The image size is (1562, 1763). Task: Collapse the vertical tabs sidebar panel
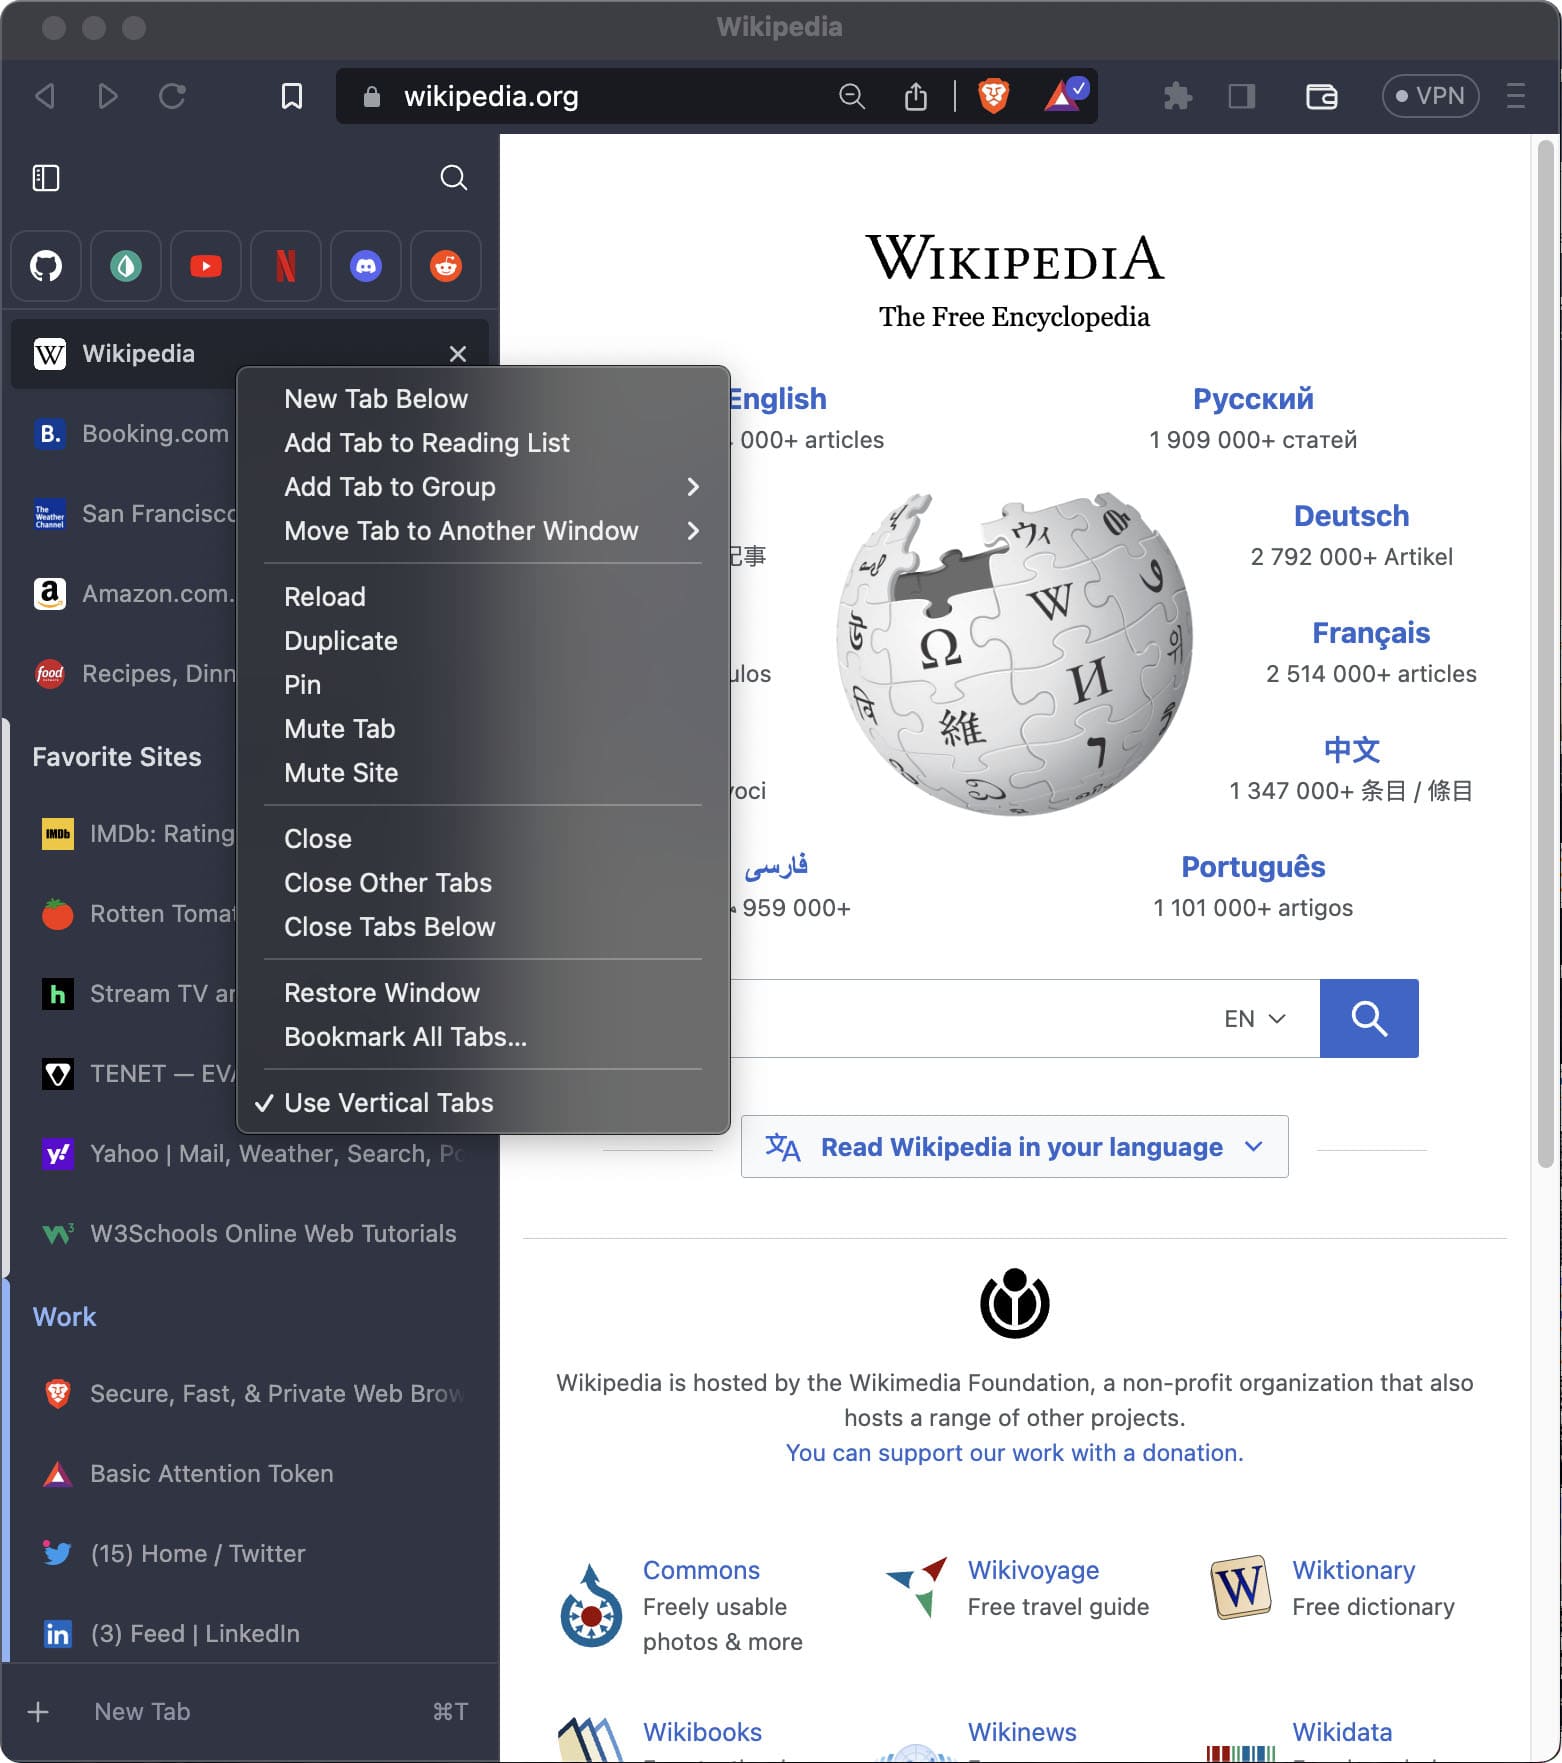click(x=46, y=178)
